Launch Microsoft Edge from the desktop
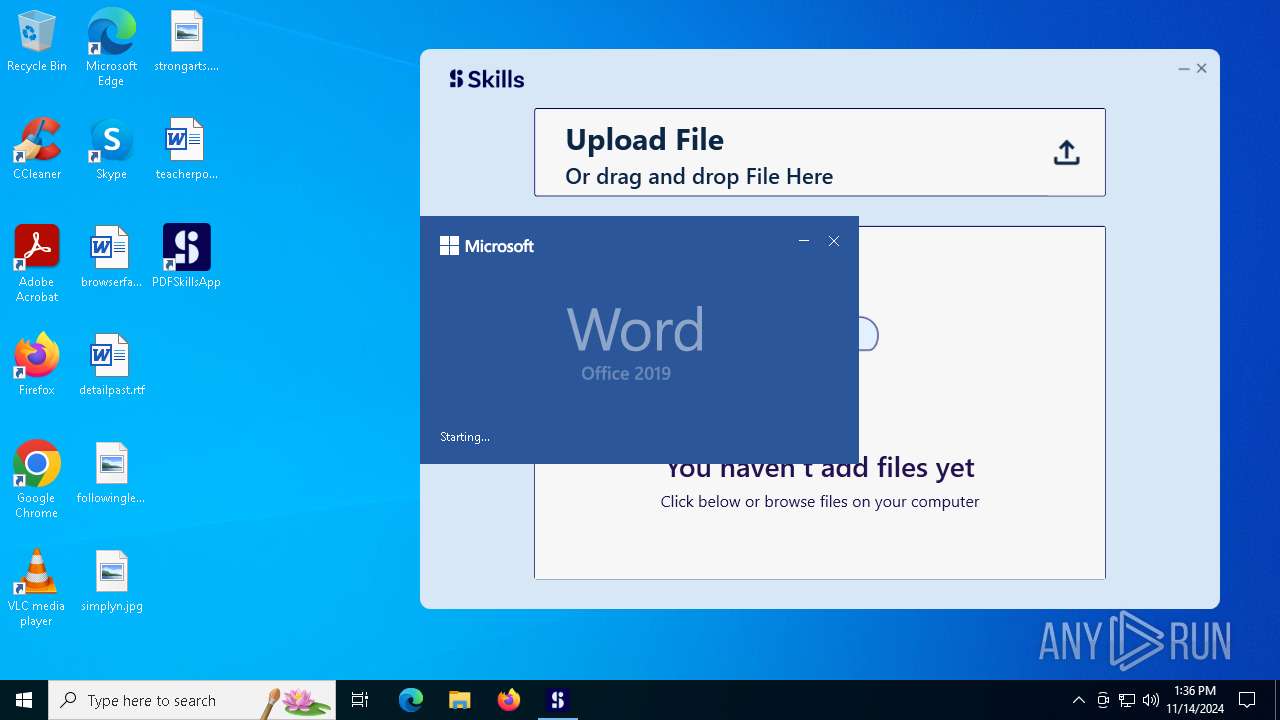 tap(111, 47)
